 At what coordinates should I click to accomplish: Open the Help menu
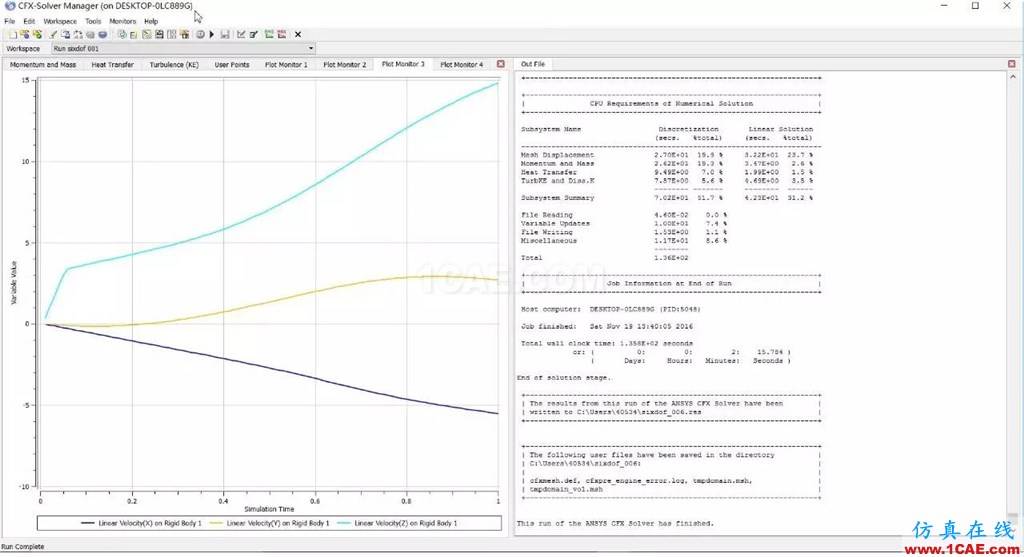pos(151,21)
